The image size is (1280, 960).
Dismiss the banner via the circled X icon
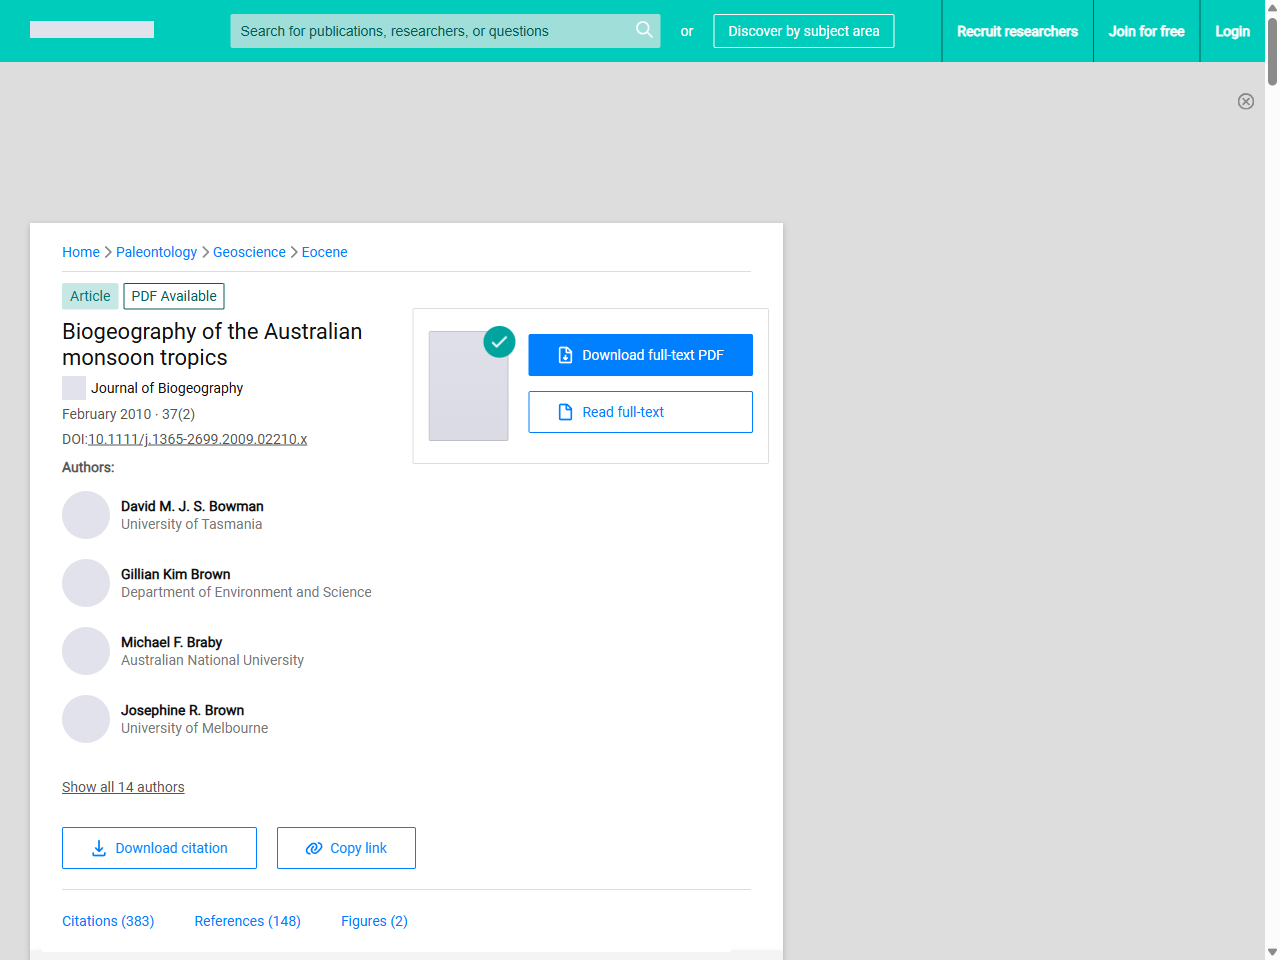point(1246,101)
